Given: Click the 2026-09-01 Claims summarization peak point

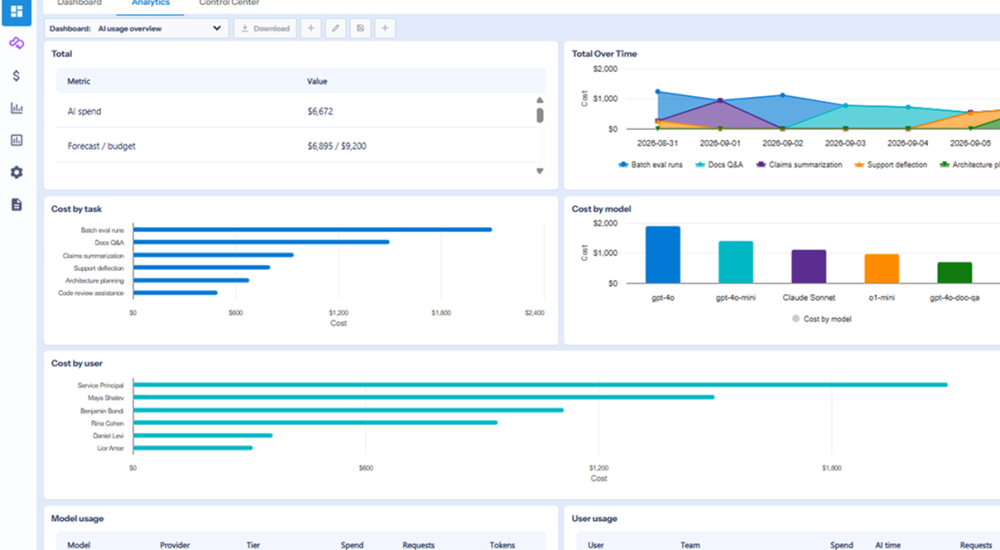Looking at the screenshot, I should pos(720,101).
